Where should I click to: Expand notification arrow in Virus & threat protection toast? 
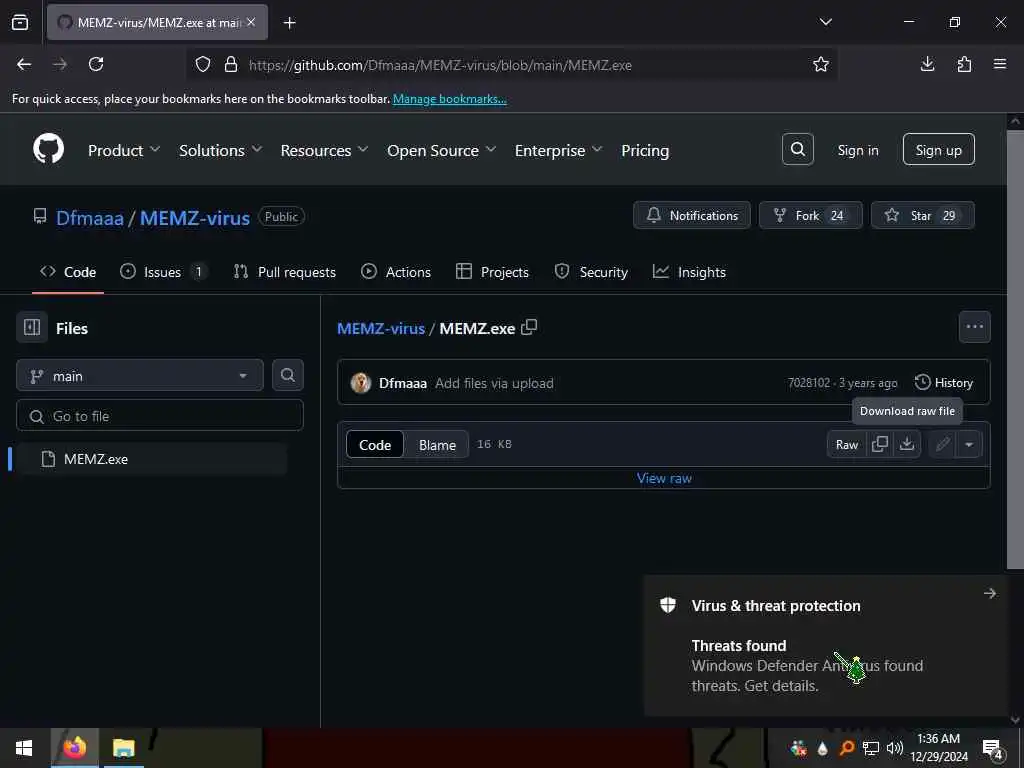tap(989, 593)
